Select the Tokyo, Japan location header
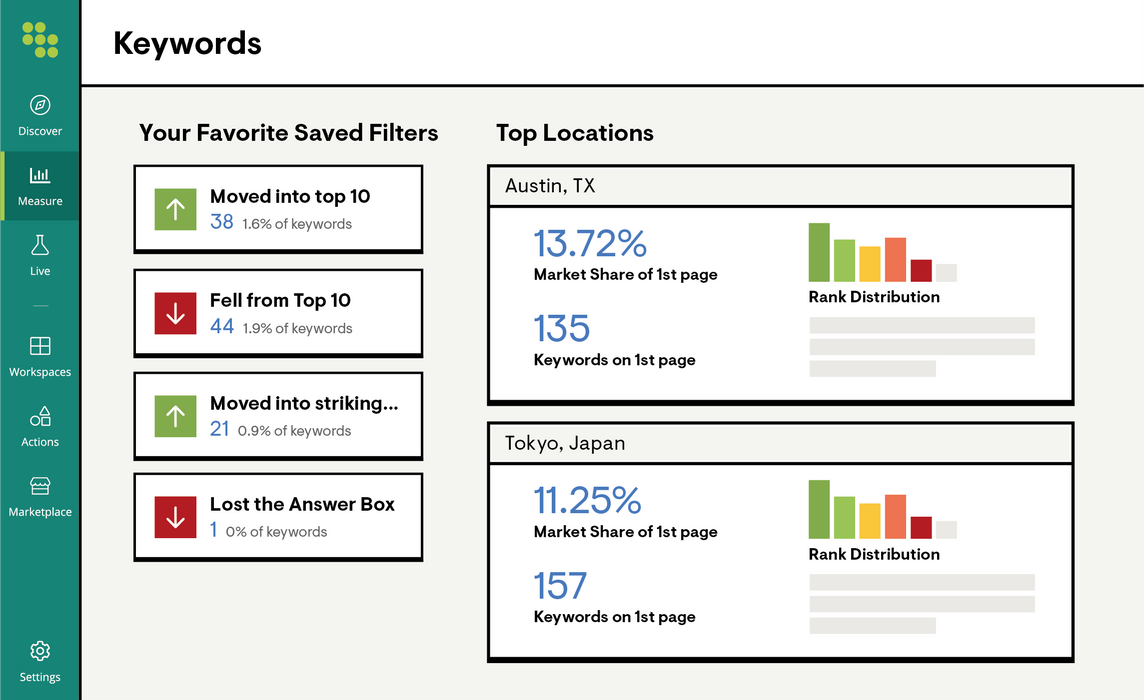 pos(781,443)
